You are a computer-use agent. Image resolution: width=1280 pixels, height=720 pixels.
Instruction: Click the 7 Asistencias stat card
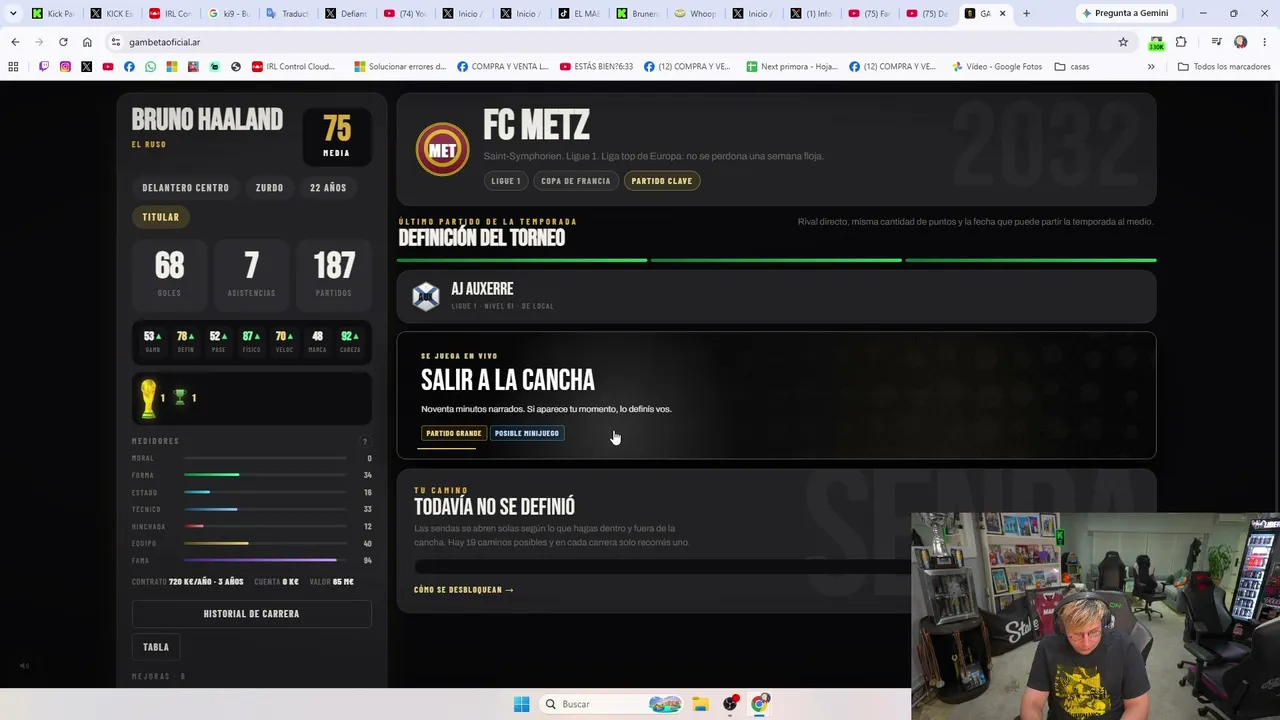point(251,273)
